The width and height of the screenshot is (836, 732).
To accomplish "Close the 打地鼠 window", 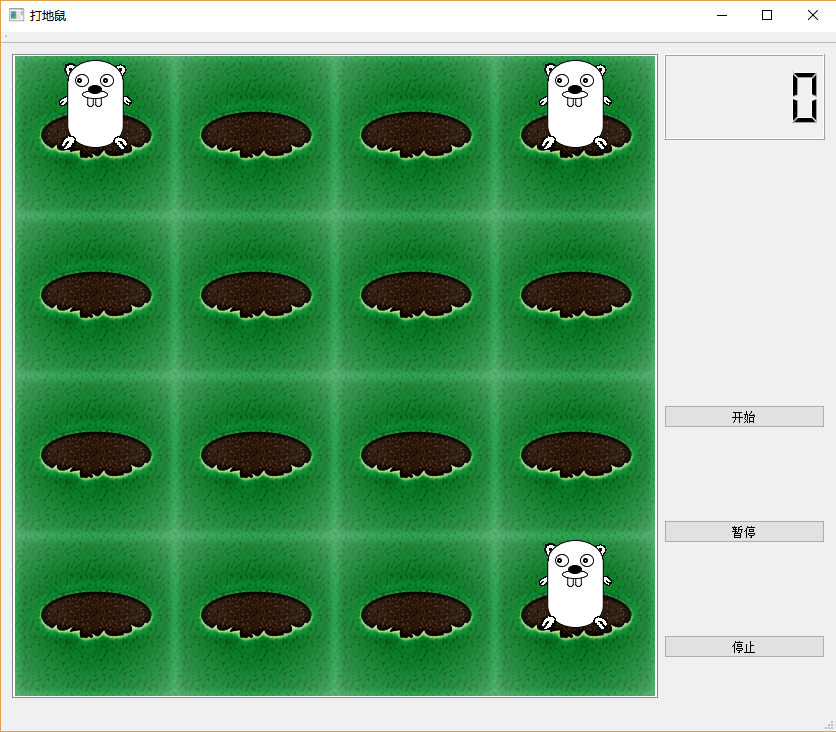I will click(x=813, y=15).
